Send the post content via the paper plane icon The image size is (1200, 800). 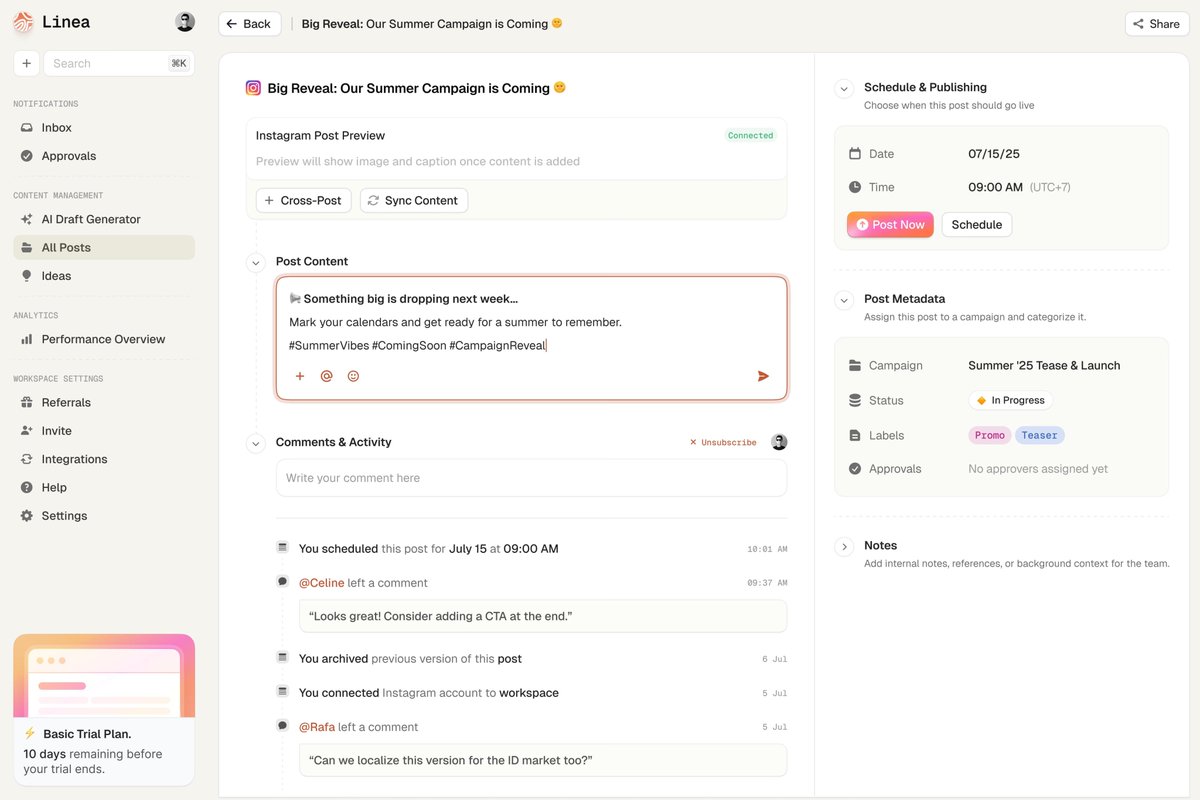pyautogui.click(x=762, y=375)
